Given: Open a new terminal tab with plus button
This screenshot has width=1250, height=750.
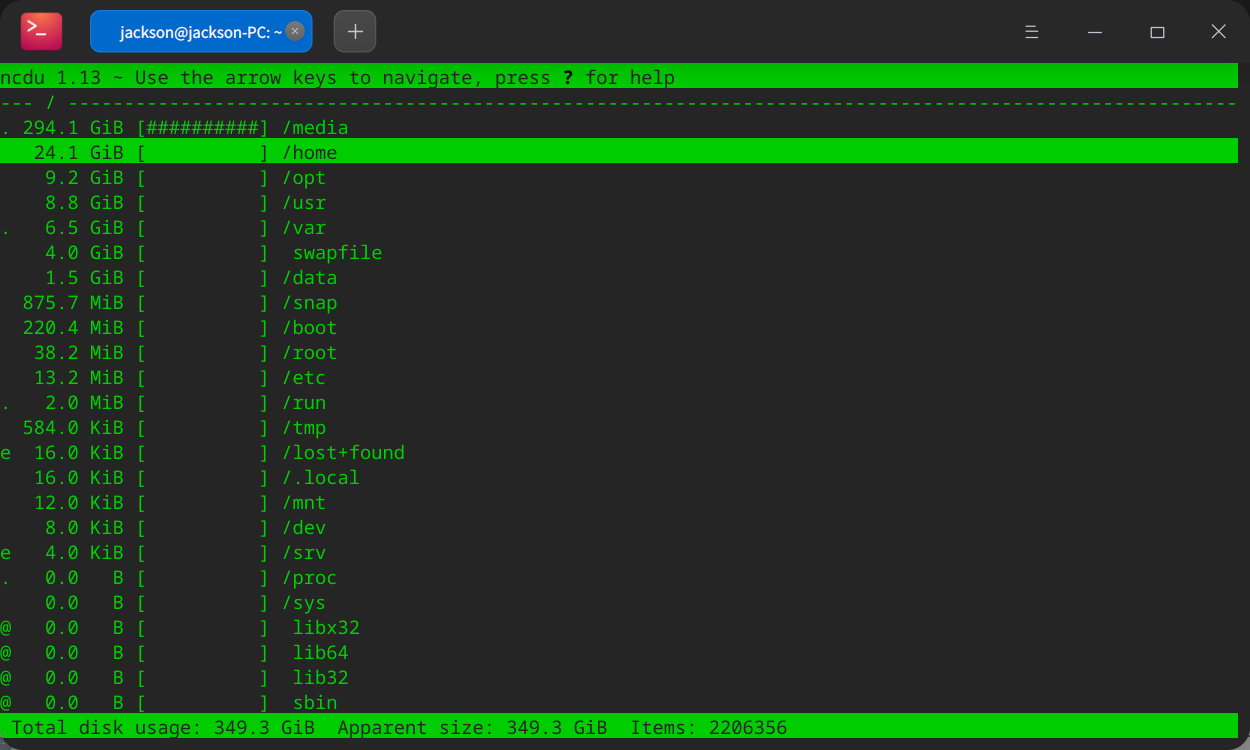Looking at the screenshot, I should (355, 31).
